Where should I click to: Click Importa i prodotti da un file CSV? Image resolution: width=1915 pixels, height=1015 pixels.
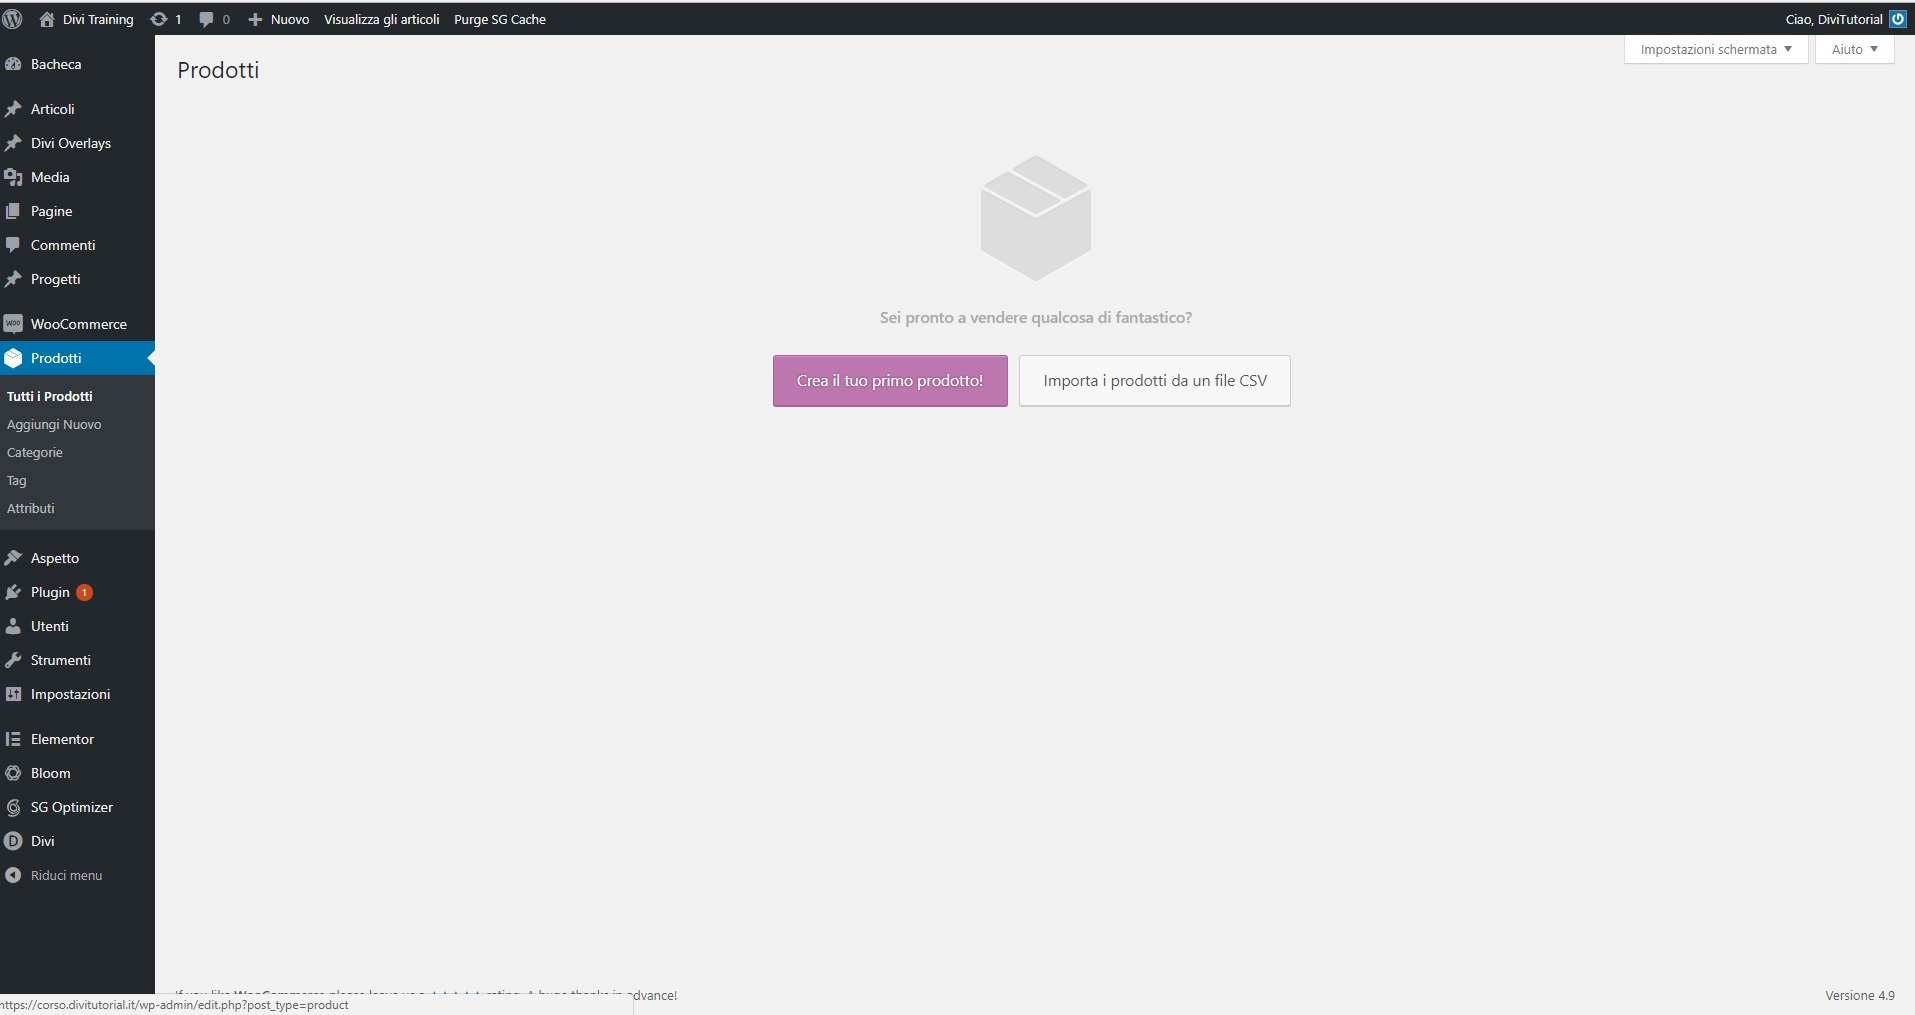coord(1154,381)
